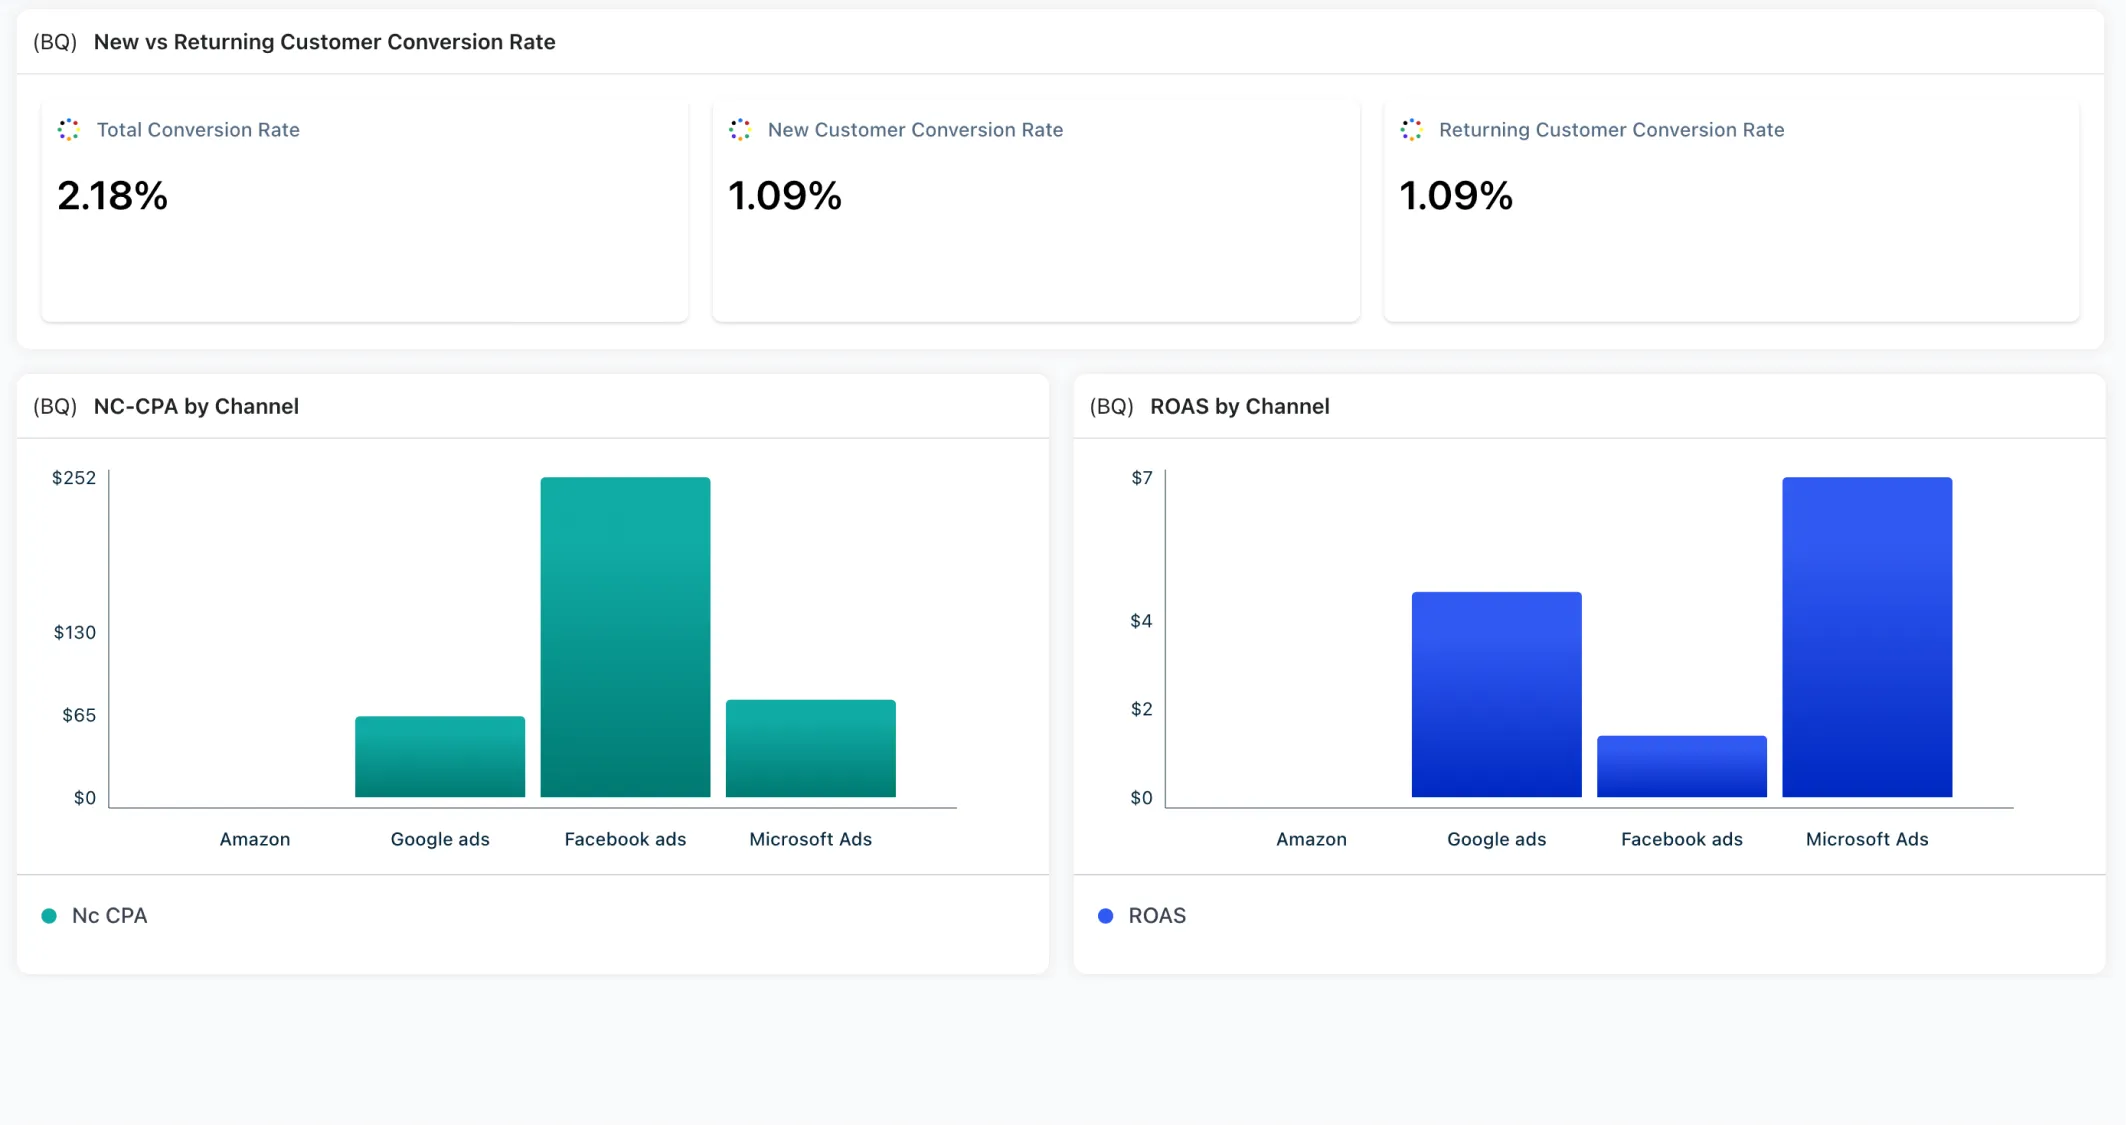This screenshot has height=1125, width=2126.
Task: Click the Facebook ads ROAS bar
Action: (x=1681, y=766)
